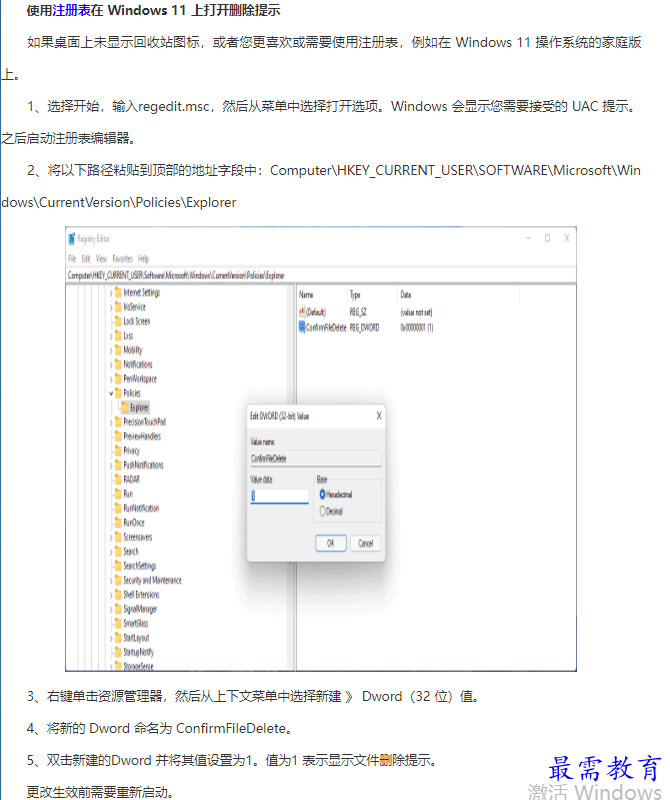Click the (Default) string value icon

click(302, 312)
